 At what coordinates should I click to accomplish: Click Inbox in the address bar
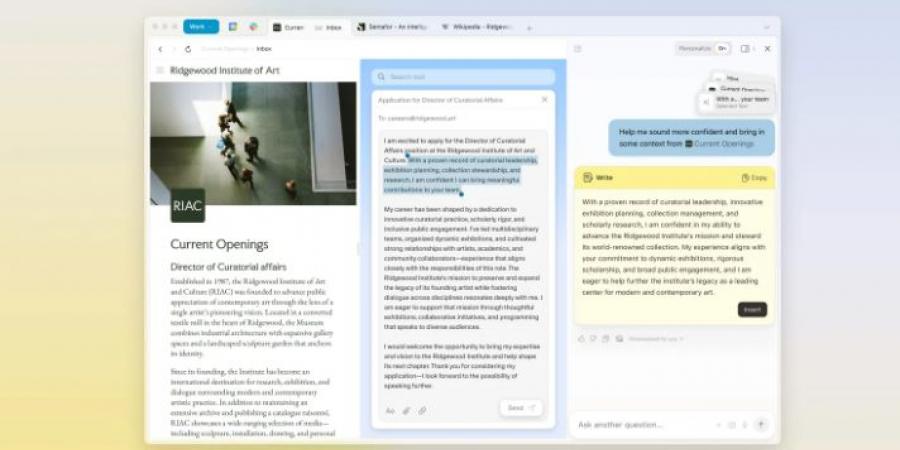(264, 49)
